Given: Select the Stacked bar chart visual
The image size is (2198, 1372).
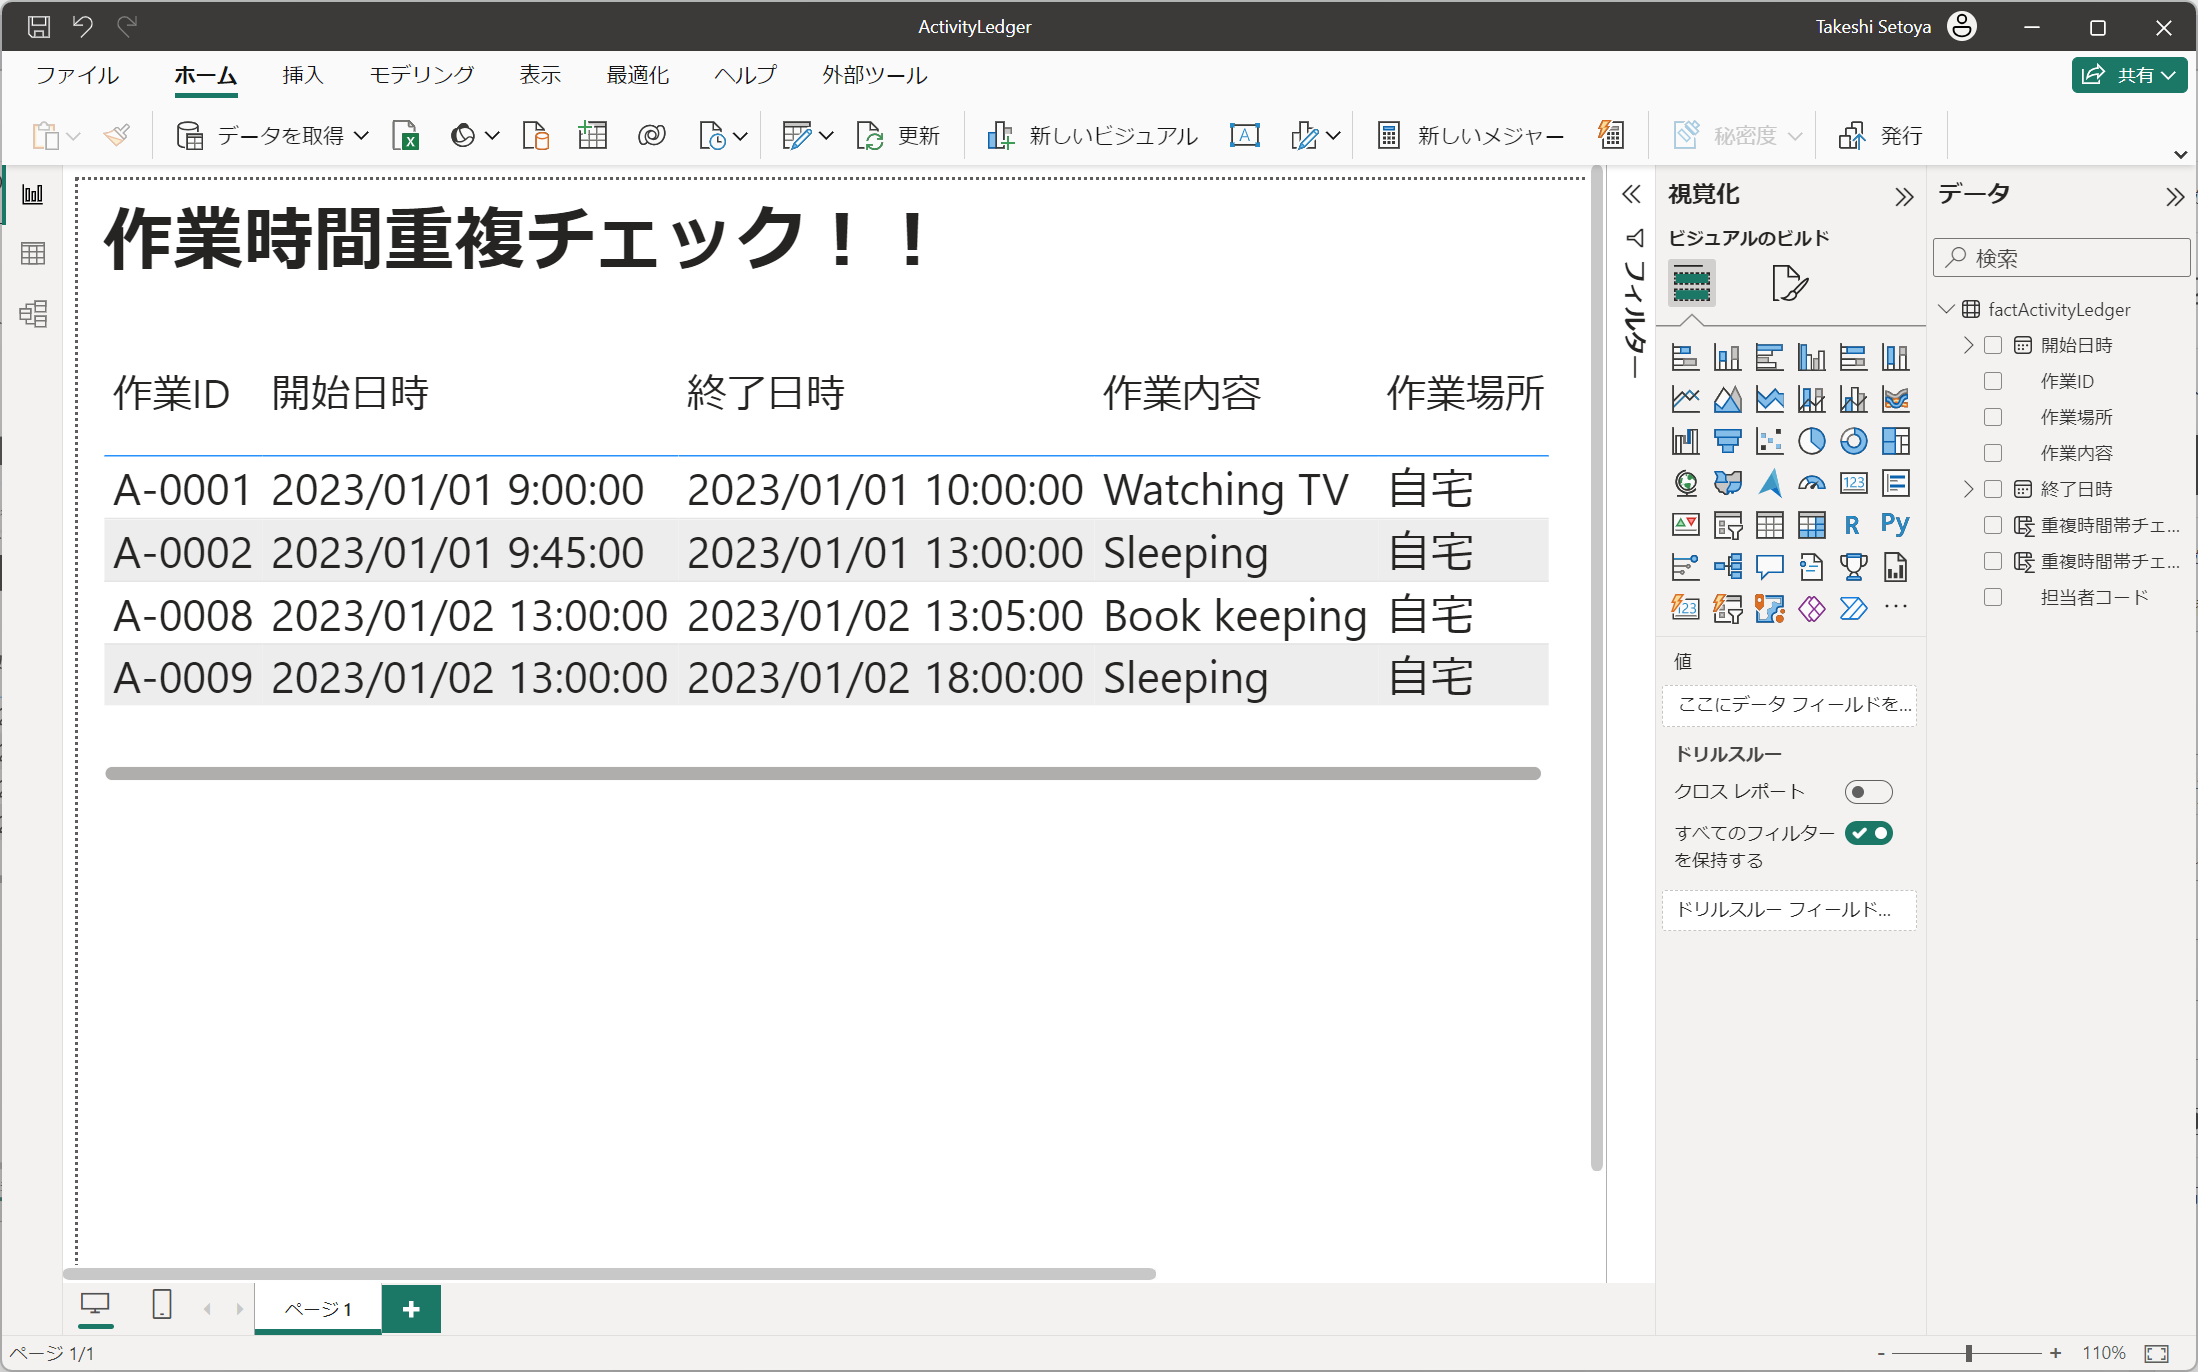Looking at the screenshot, I should tap(1685, 357).
